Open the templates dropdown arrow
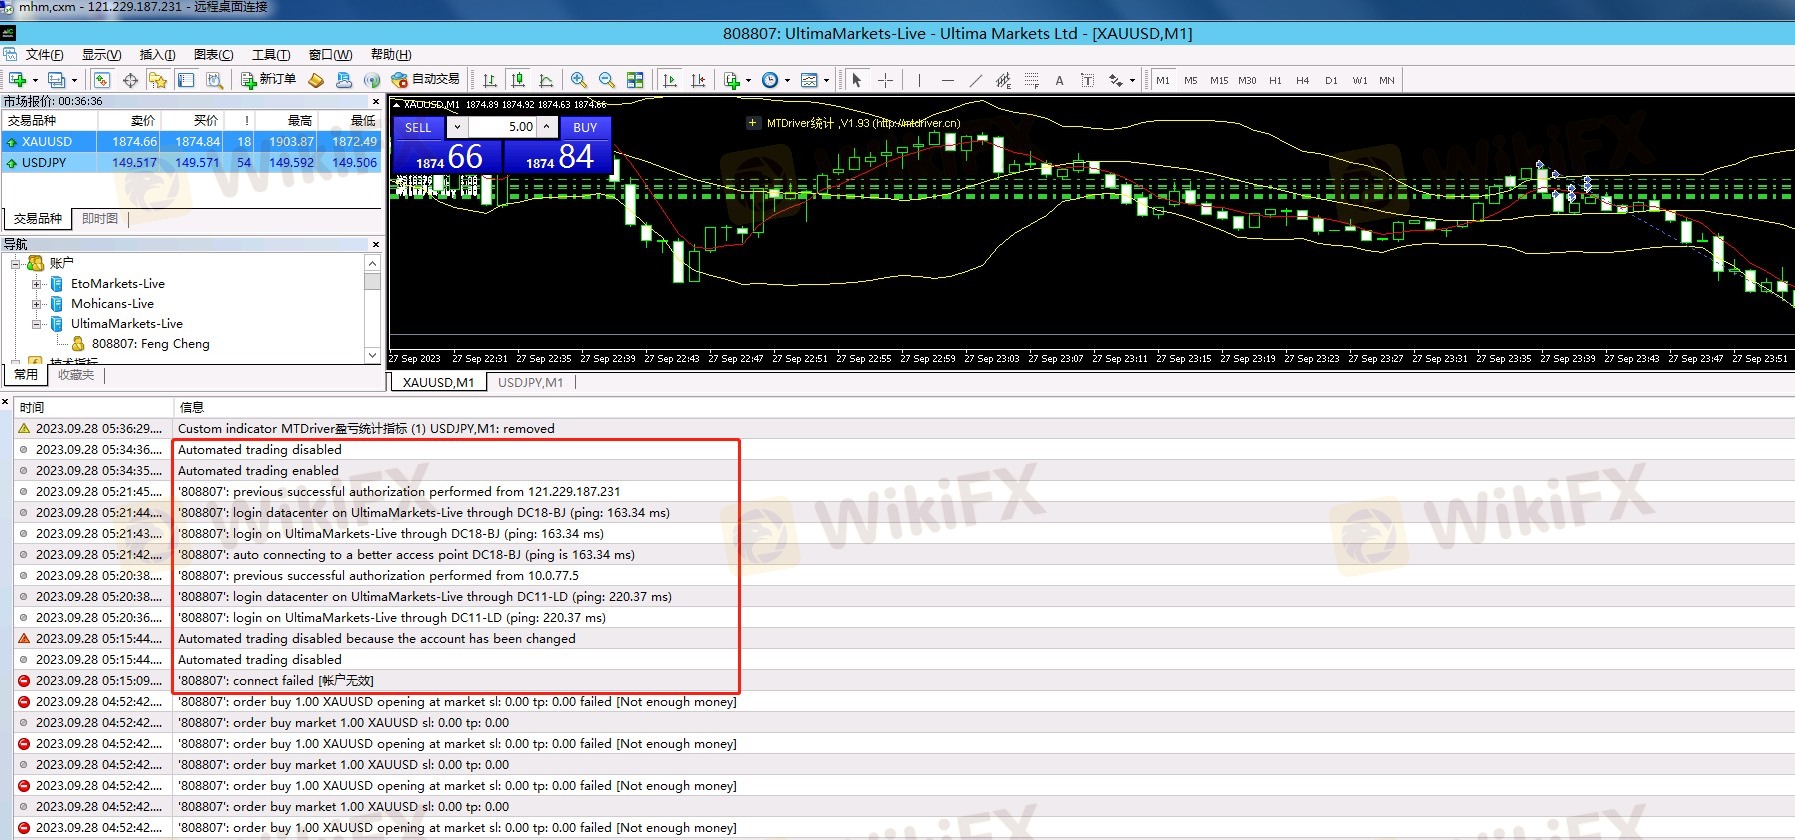 tap(826, 81)
